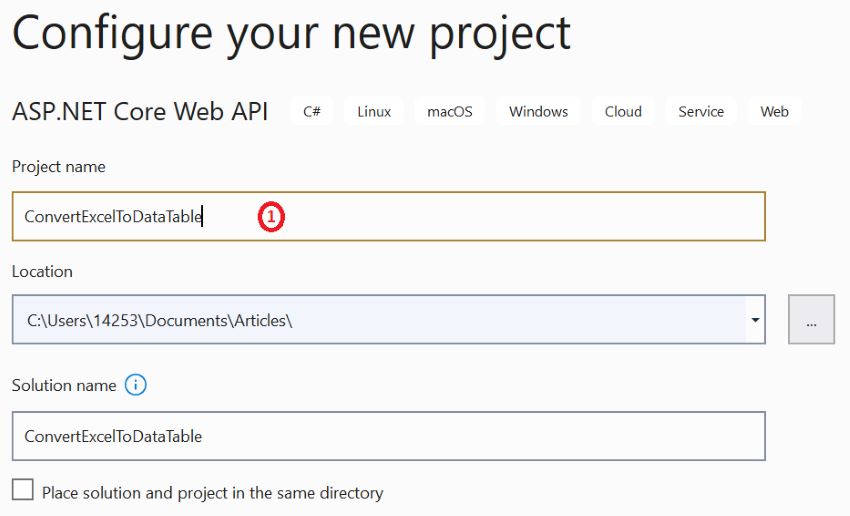Image resolution: width=850 pixels, height=516 pixels.
Task: Open the browse folder button with ellipsis
Action: click(811, 319)
